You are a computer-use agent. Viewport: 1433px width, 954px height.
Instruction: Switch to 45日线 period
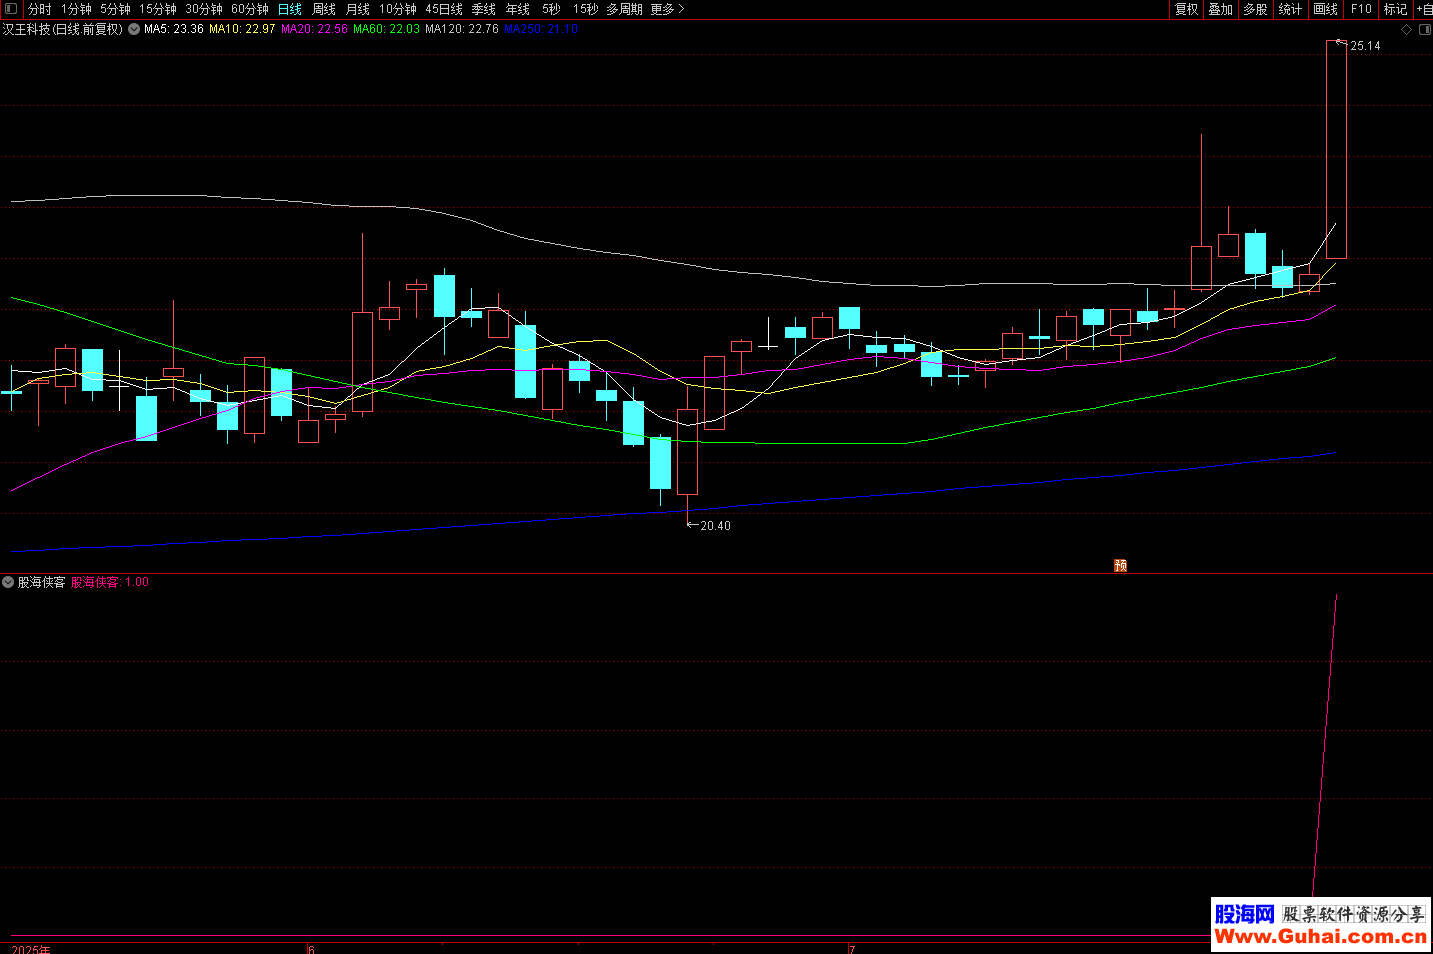click(x=444, y=9)
